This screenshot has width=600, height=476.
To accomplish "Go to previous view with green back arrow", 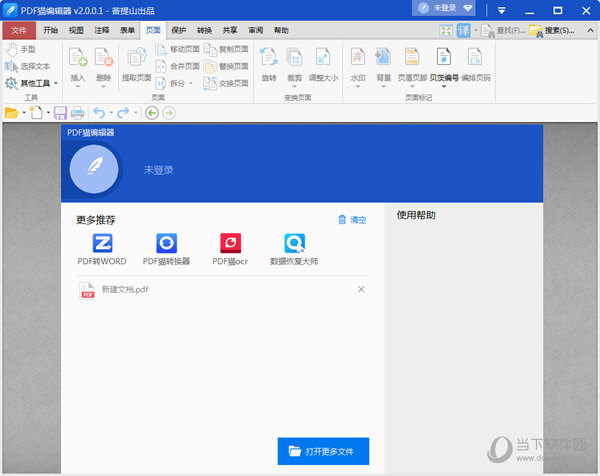I will pos(152,113).
